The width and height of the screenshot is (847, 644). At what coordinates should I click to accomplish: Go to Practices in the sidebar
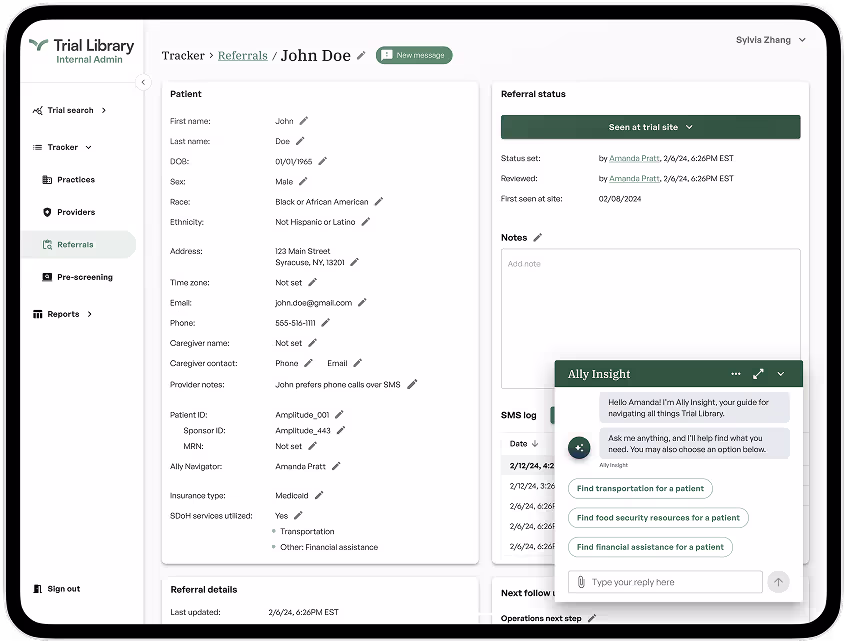pyautogui.click(x=76, y=180)
